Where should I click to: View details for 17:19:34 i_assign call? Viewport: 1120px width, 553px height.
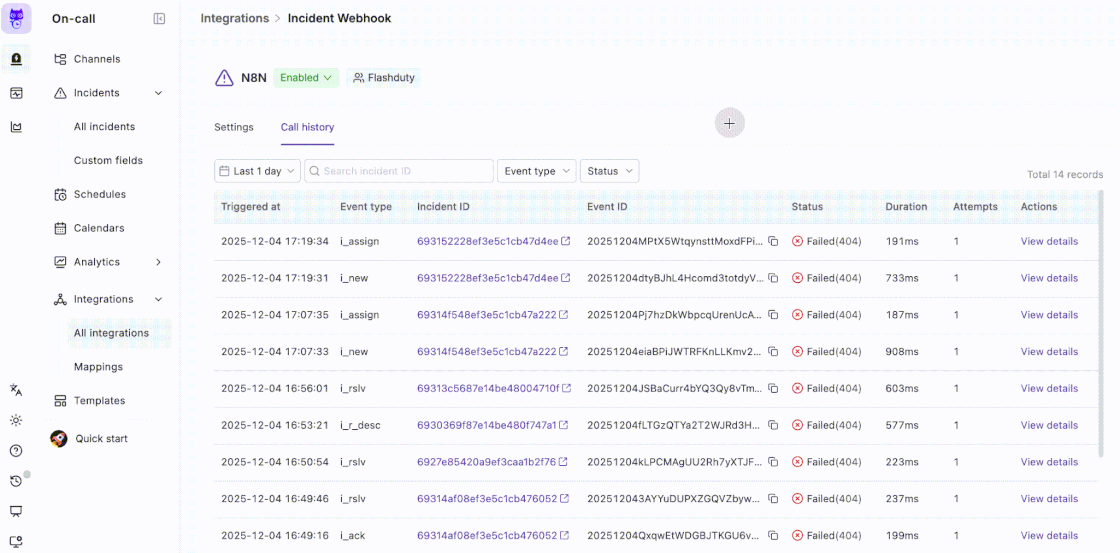coord(1049,241)
